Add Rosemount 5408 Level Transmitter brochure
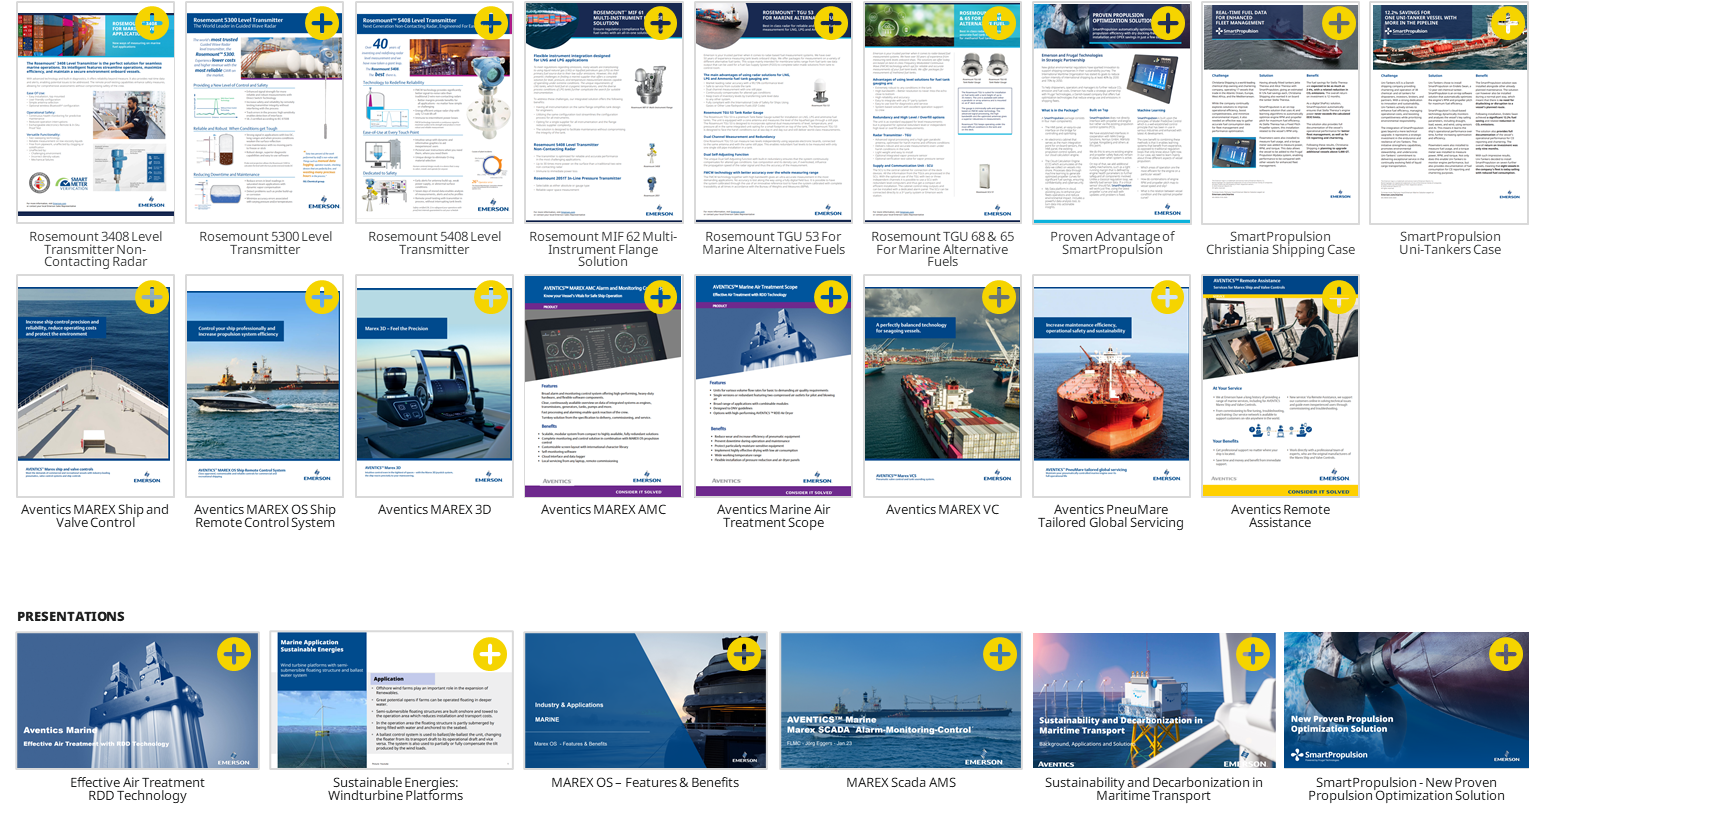This screenshot has width=1715, height=815. (x=491, y=23)
